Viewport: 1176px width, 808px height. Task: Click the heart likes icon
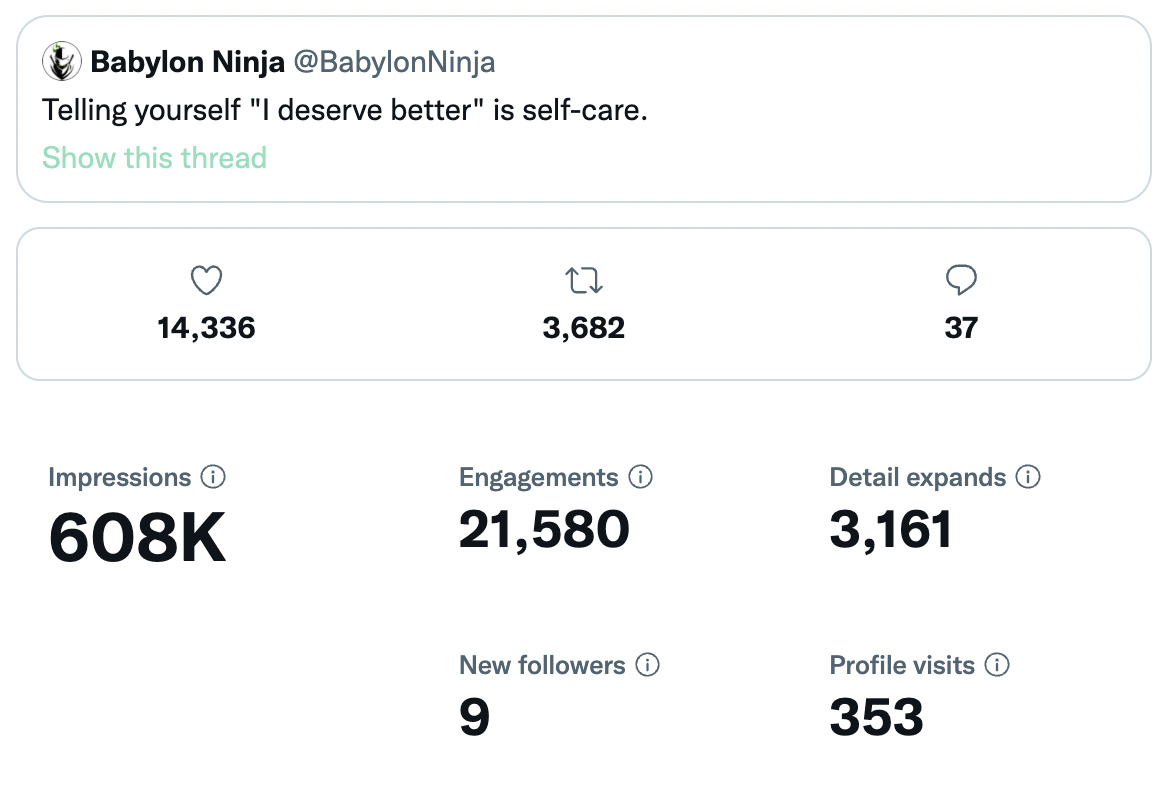coord(206,281)
